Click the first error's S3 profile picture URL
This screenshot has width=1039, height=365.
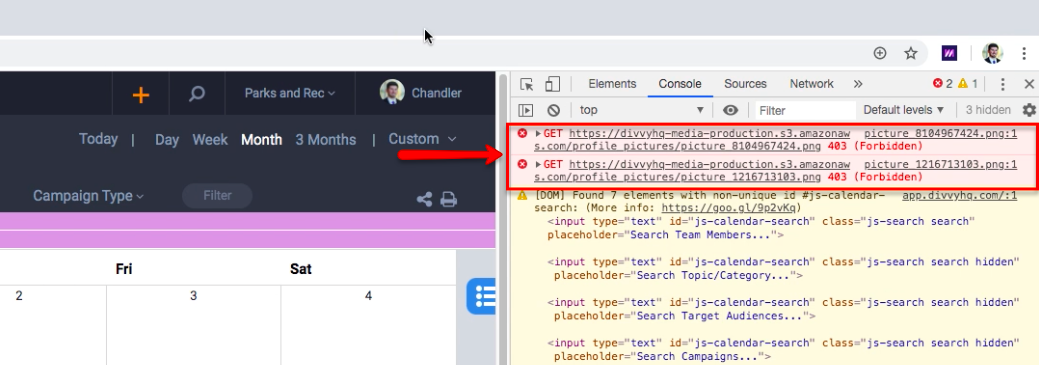click(692, 140)
